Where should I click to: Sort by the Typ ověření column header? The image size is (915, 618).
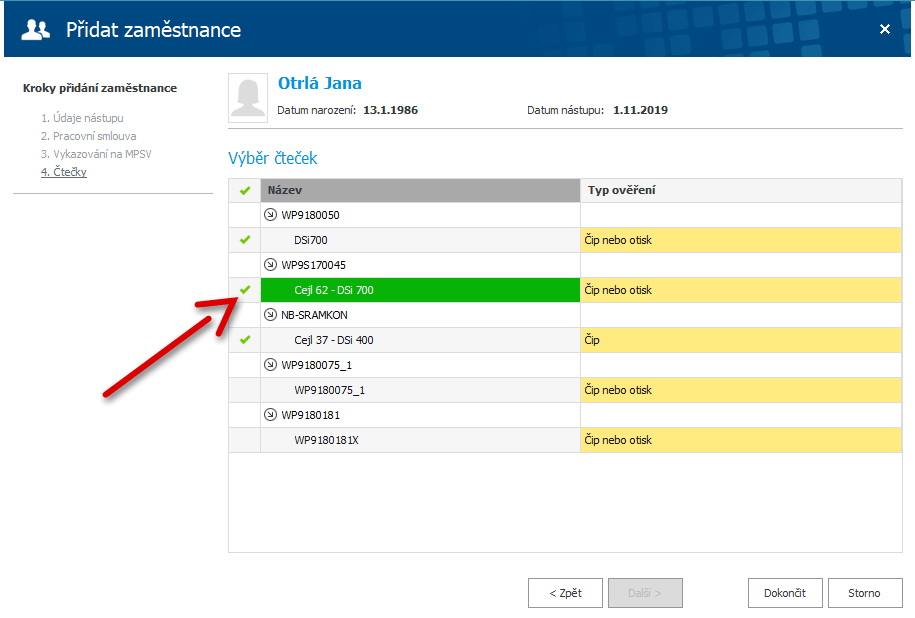click(x=741, y=190)
